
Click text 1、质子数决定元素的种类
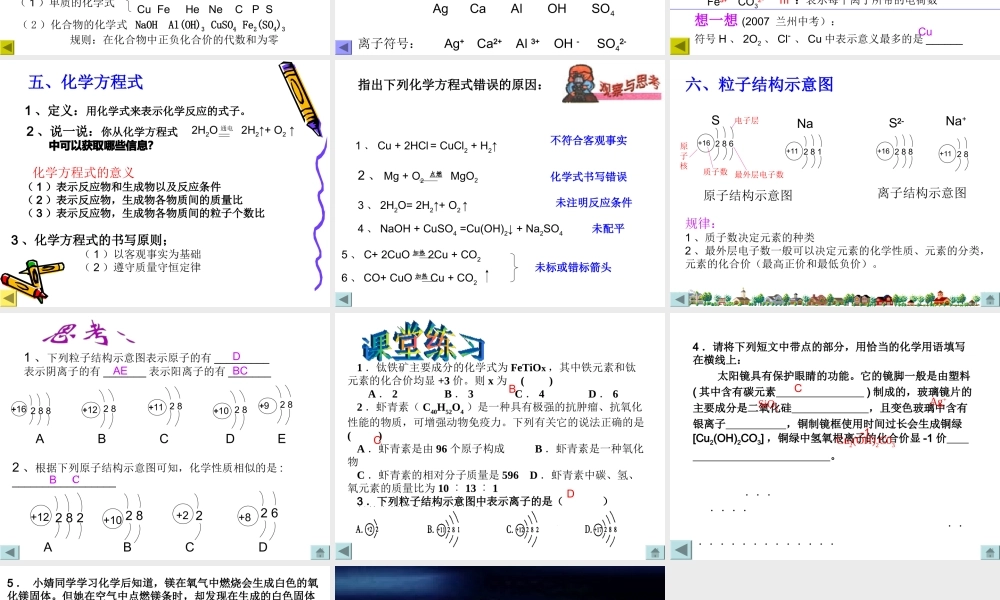(x=750, y=237)
